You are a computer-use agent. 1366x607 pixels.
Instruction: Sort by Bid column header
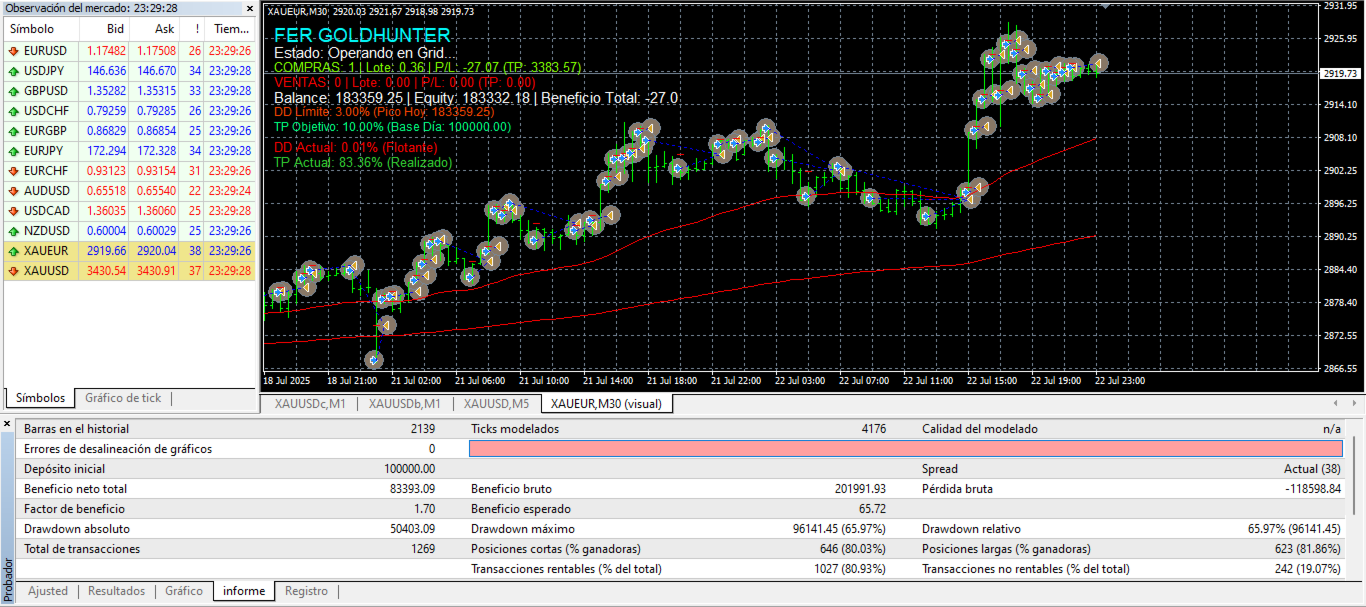[105, 29]
